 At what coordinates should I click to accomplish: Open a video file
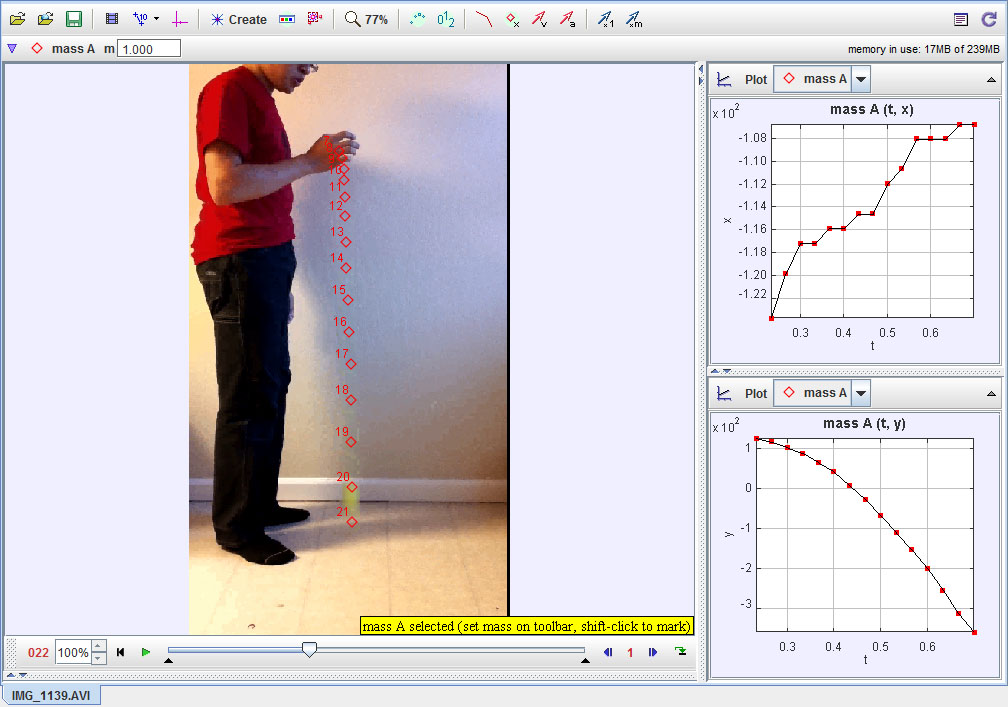click(18, 18)
